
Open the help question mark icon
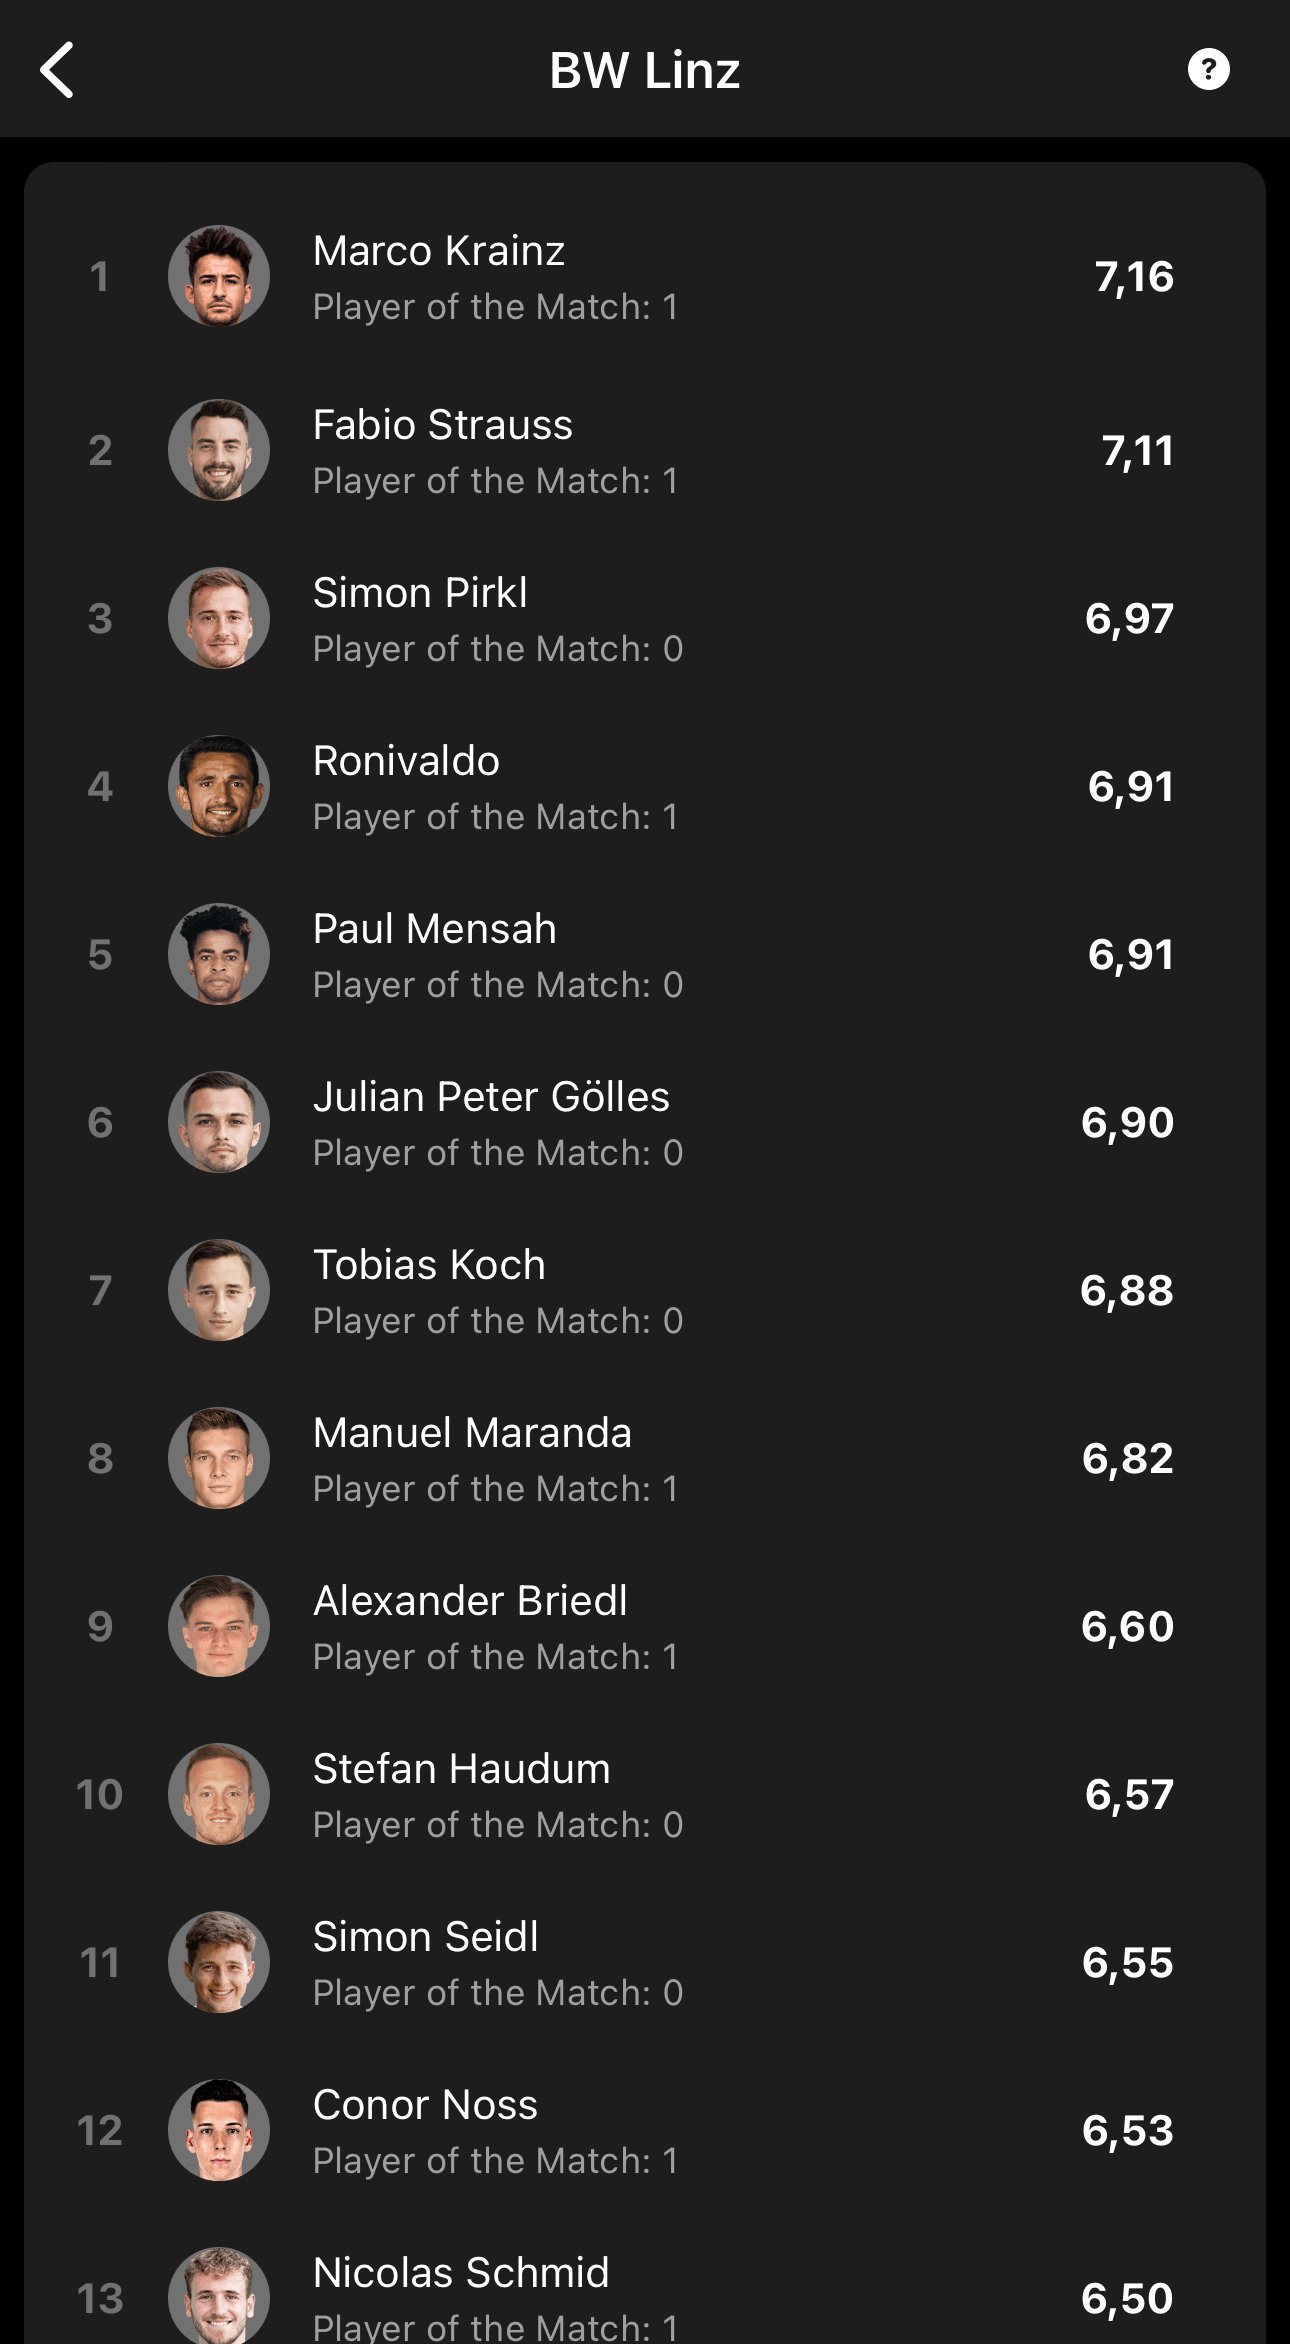point(1208,70)
